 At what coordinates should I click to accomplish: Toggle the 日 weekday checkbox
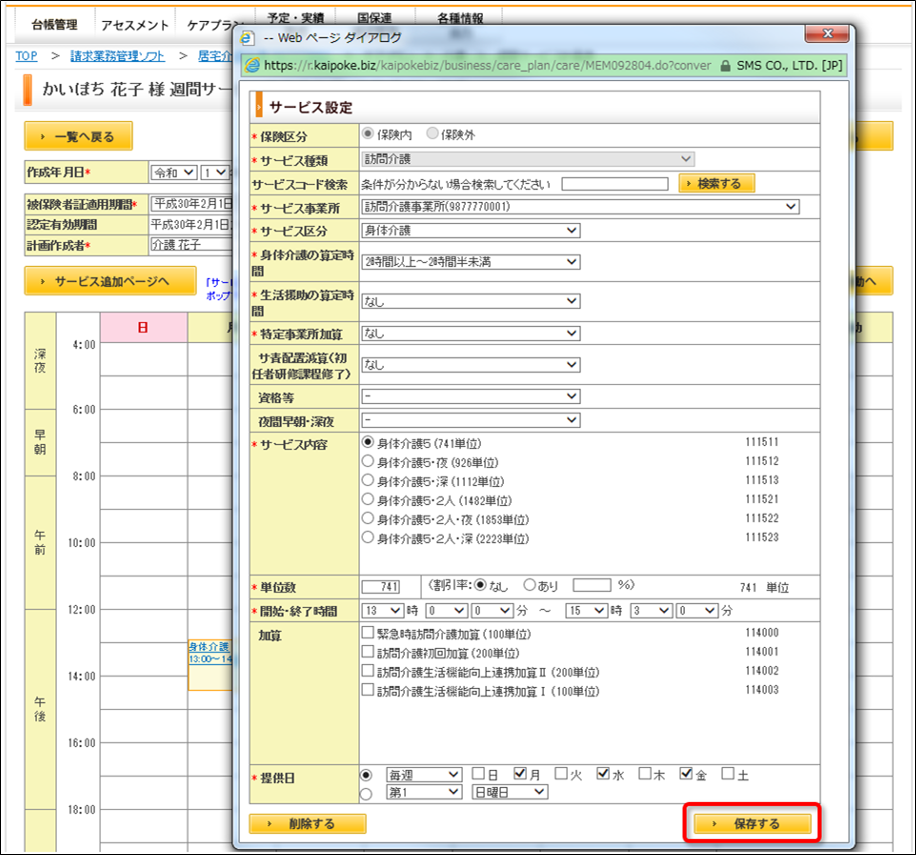coord(478,774)
